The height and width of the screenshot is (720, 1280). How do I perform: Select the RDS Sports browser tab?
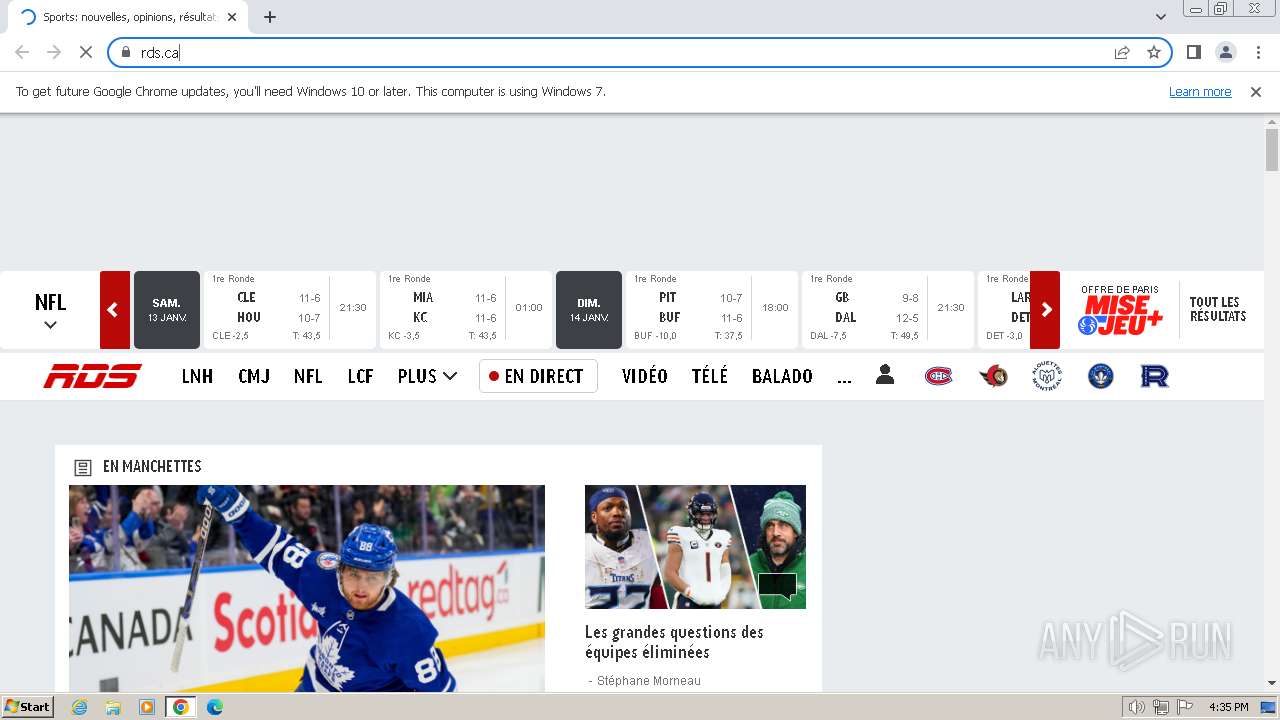point(128,17)
